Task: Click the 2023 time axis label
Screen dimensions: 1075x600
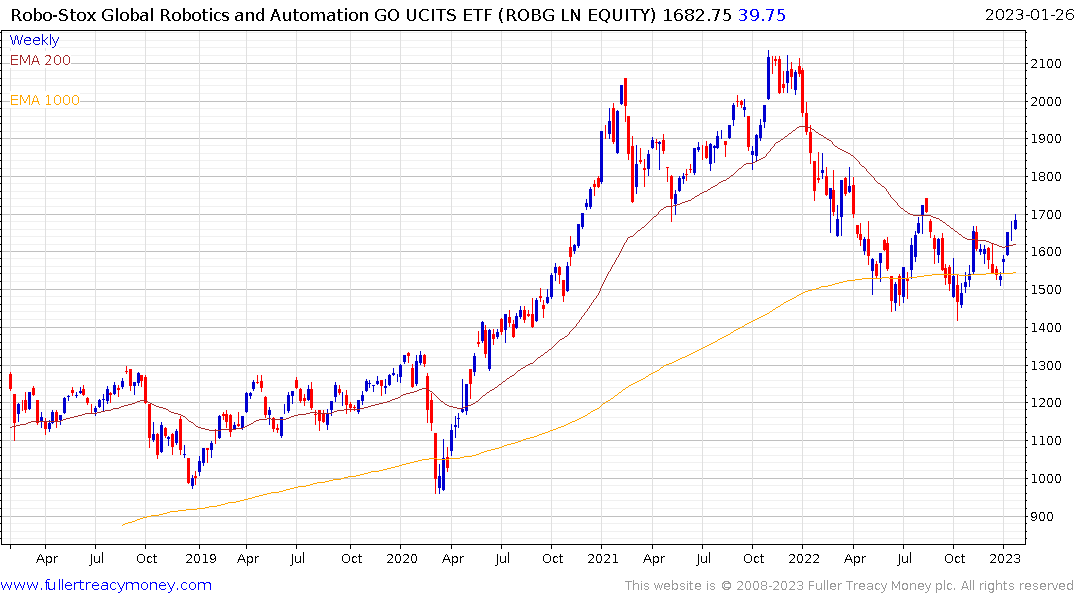Action: click(x=1004, y=558)
